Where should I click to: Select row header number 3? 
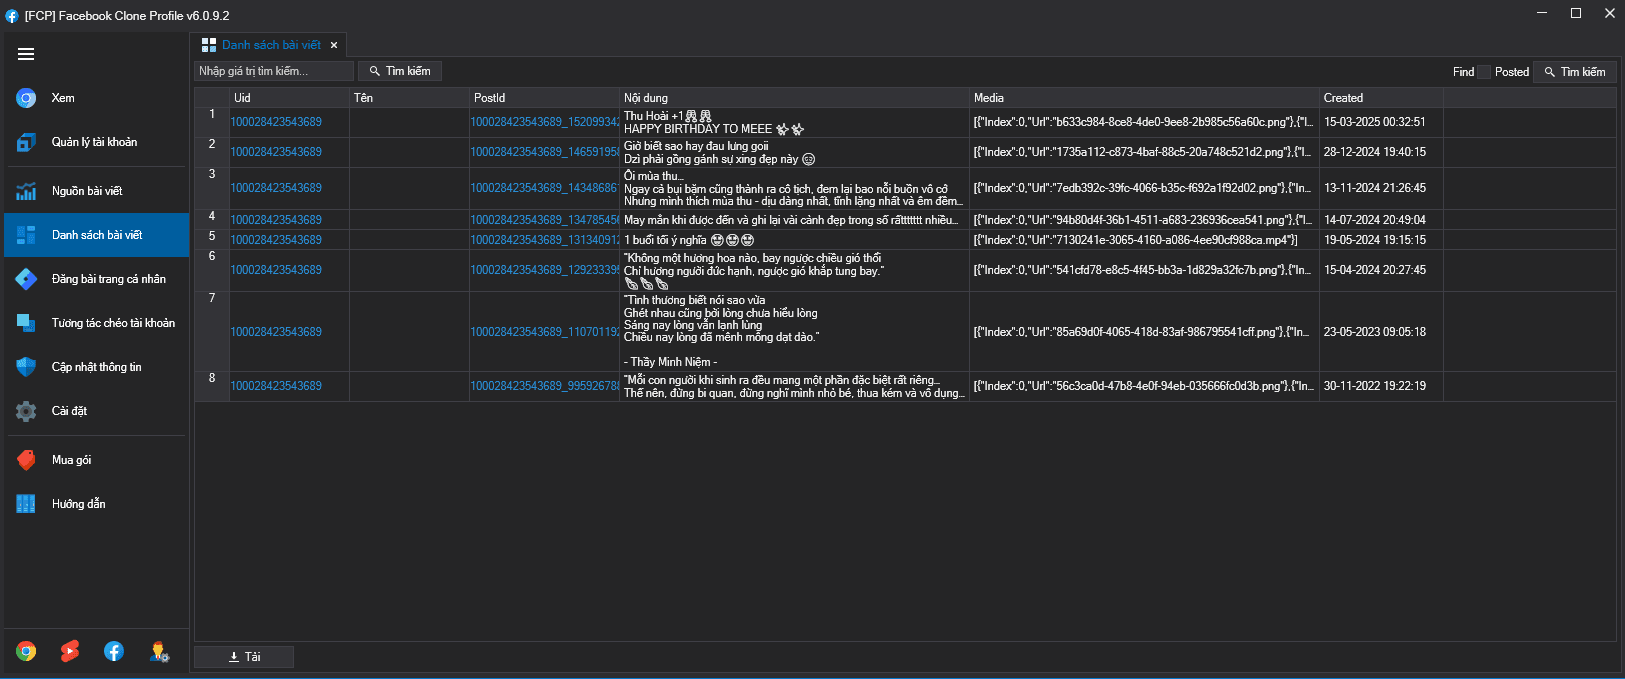tap(212, 188)
